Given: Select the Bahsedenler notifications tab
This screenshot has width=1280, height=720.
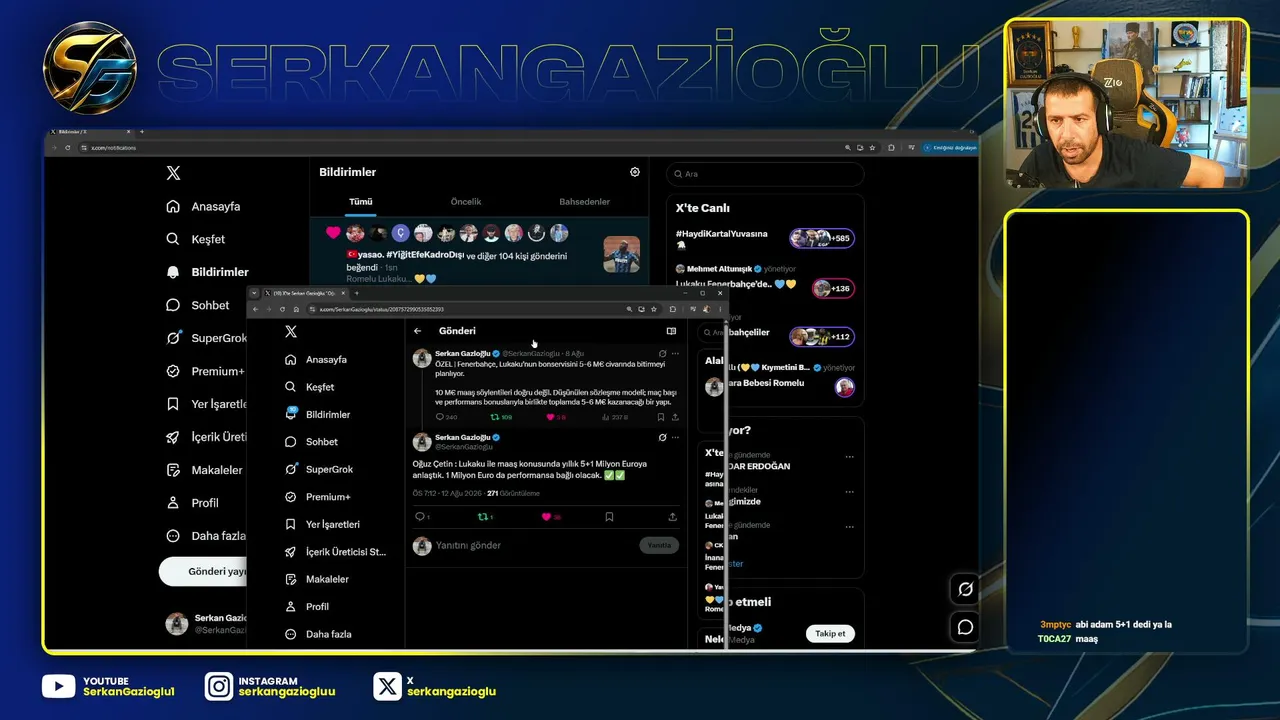Looking at the screenshot, I should coord(584,202).
